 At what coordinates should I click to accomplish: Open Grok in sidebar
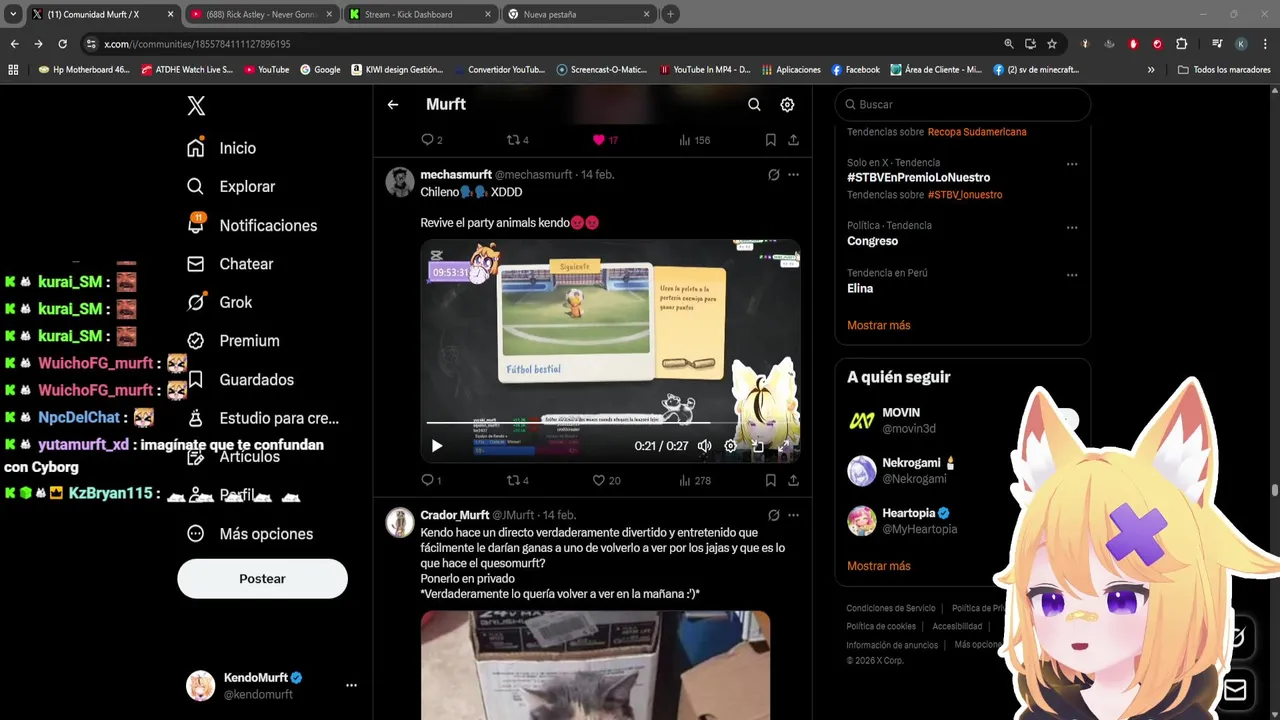[x=219, y=302]
